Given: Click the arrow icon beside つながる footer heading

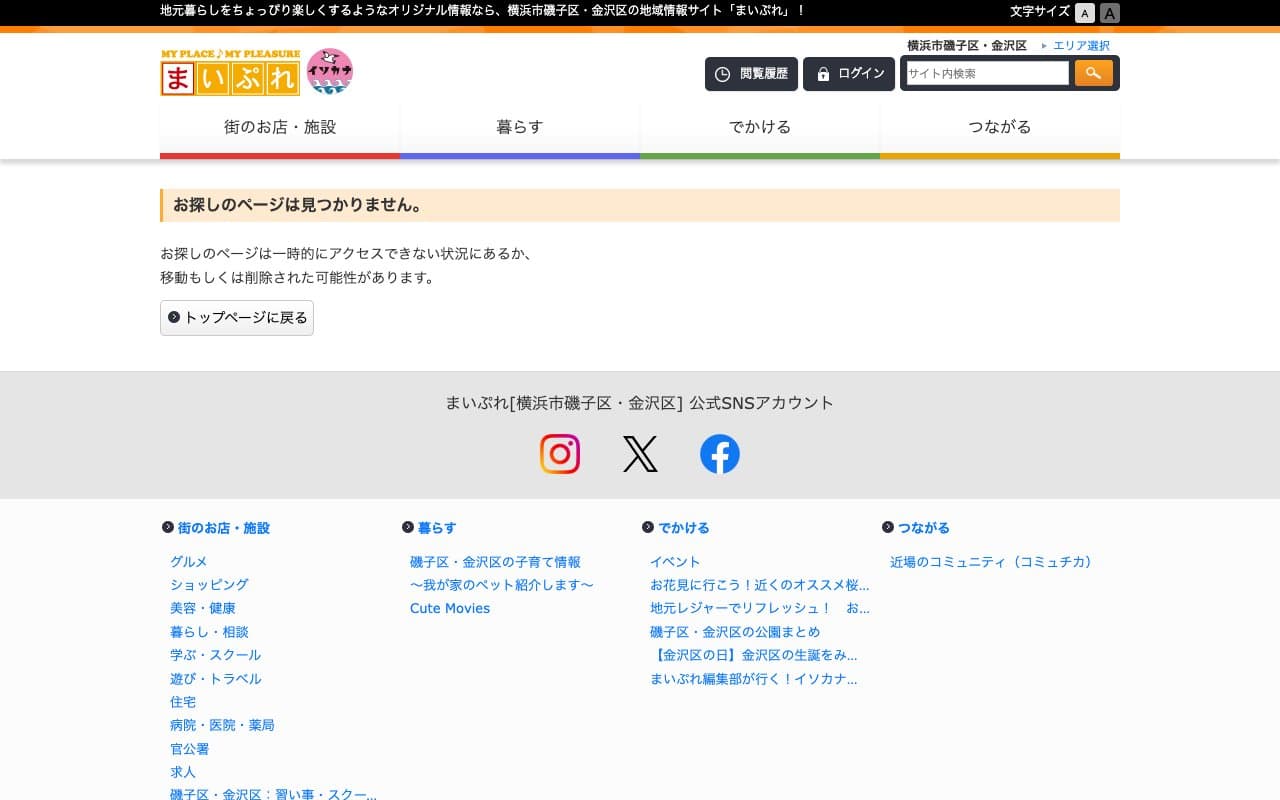Looking at the screenshot, I should (x=888, y=527).
